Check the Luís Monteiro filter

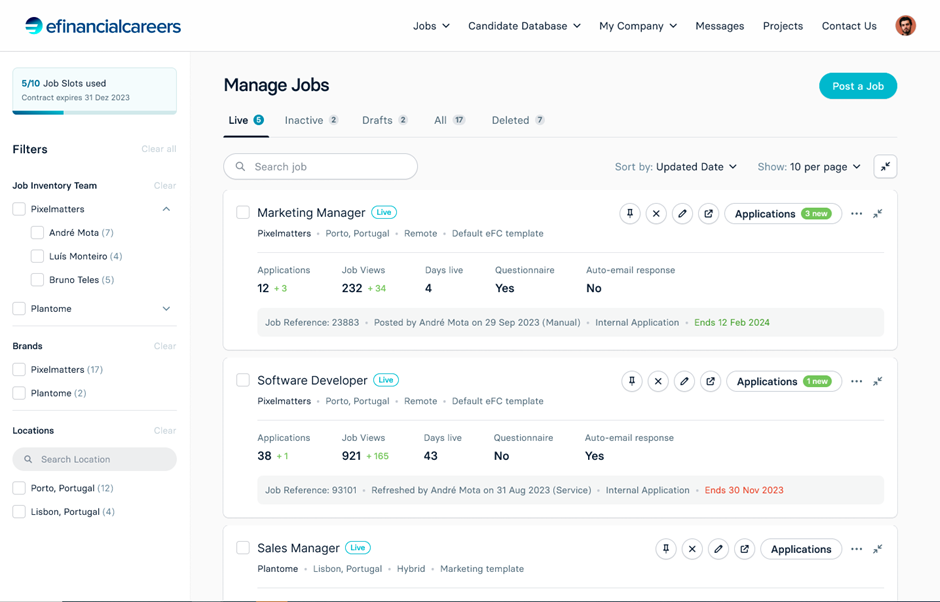click(37, 256)
